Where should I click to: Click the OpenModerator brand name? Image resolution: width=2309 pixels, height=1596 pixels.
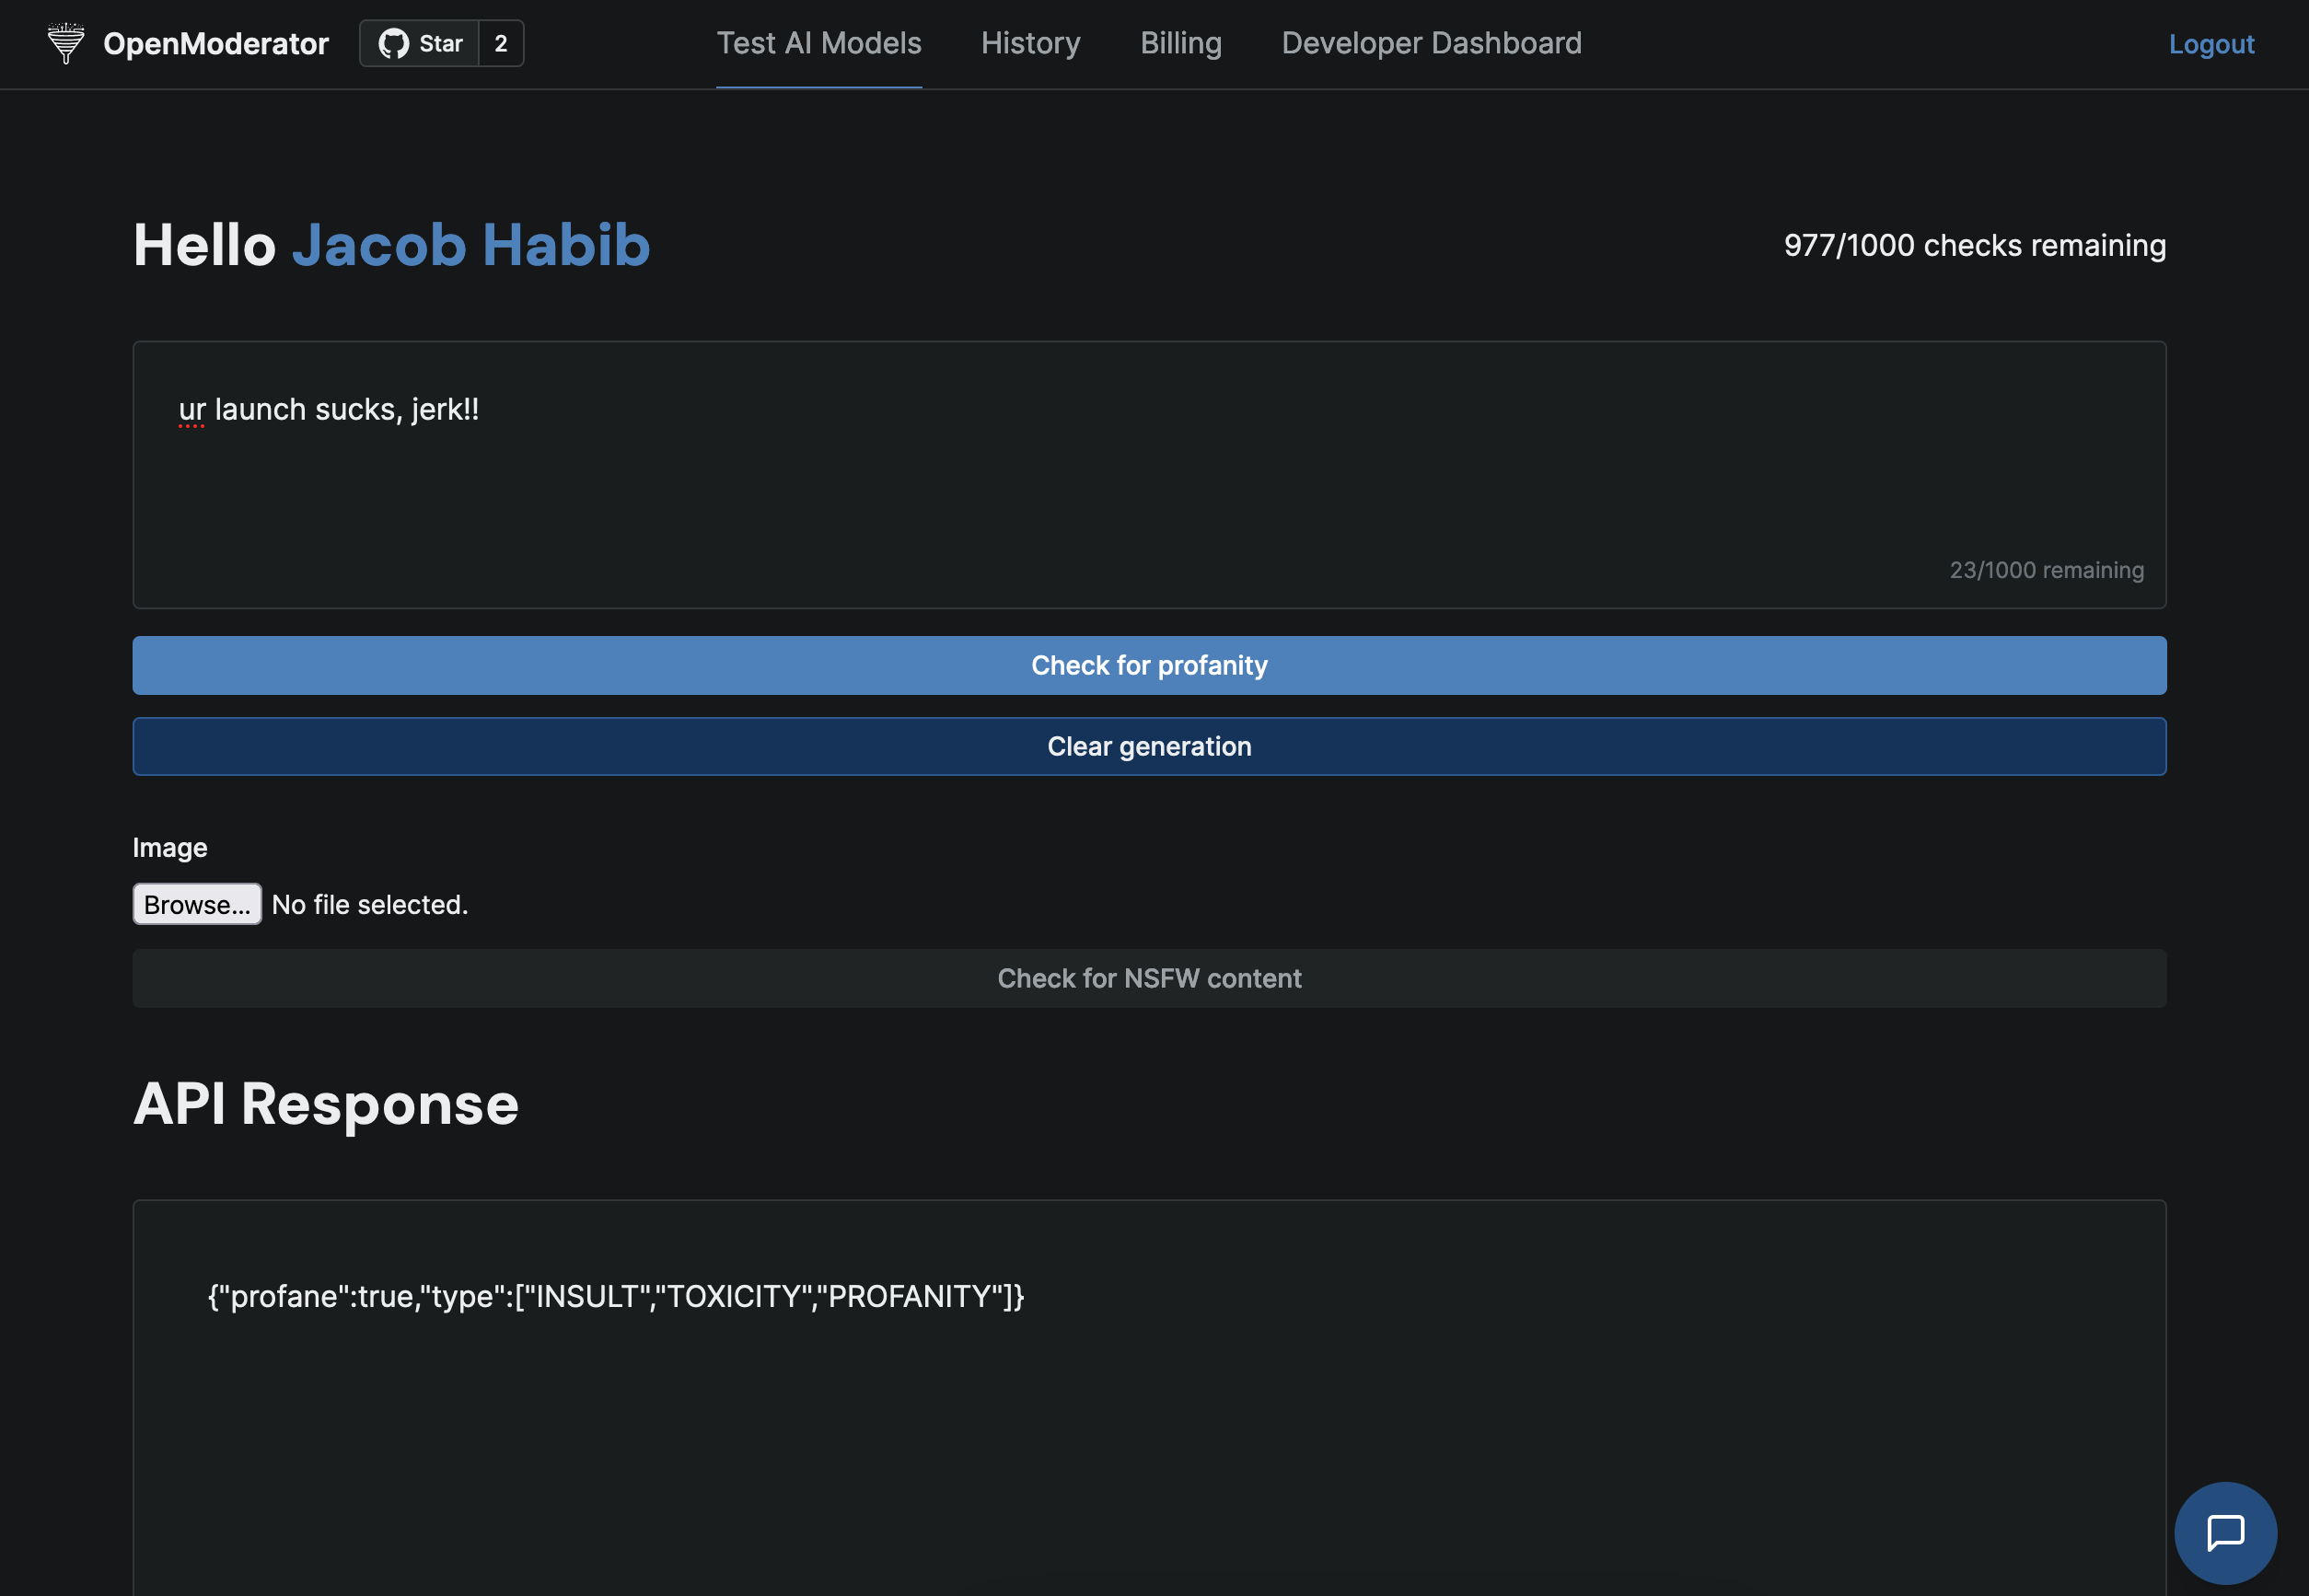(x=216, y=44)
